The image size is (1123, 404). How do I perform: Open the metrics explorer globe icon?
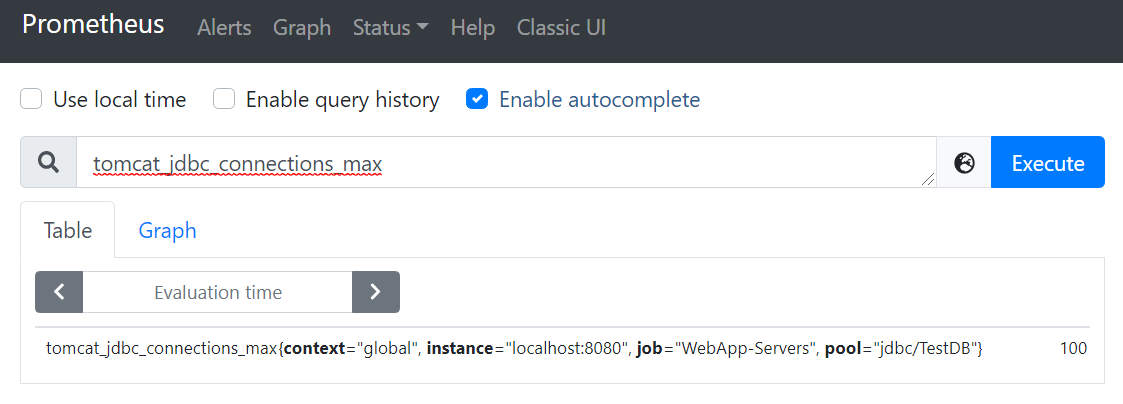(964, 163)
